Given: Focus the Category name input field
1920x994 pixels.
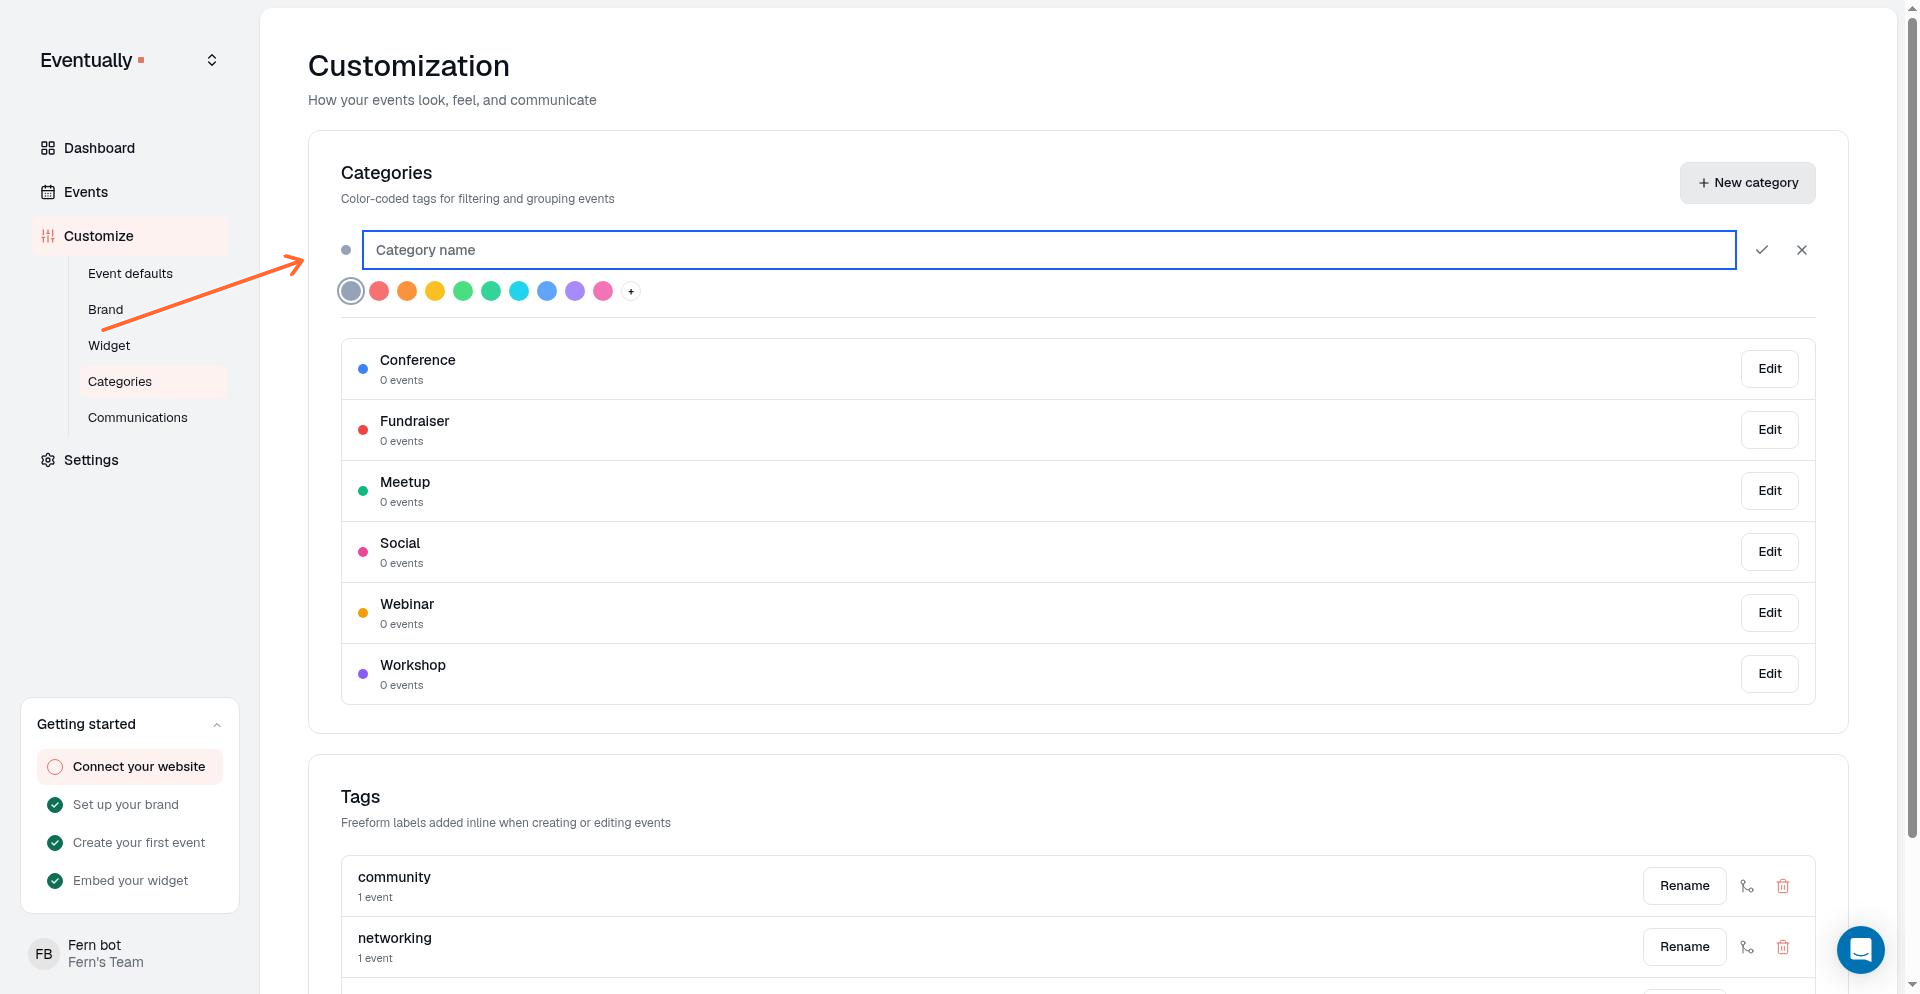Looking at the screenshot, I should [1049, 250].
